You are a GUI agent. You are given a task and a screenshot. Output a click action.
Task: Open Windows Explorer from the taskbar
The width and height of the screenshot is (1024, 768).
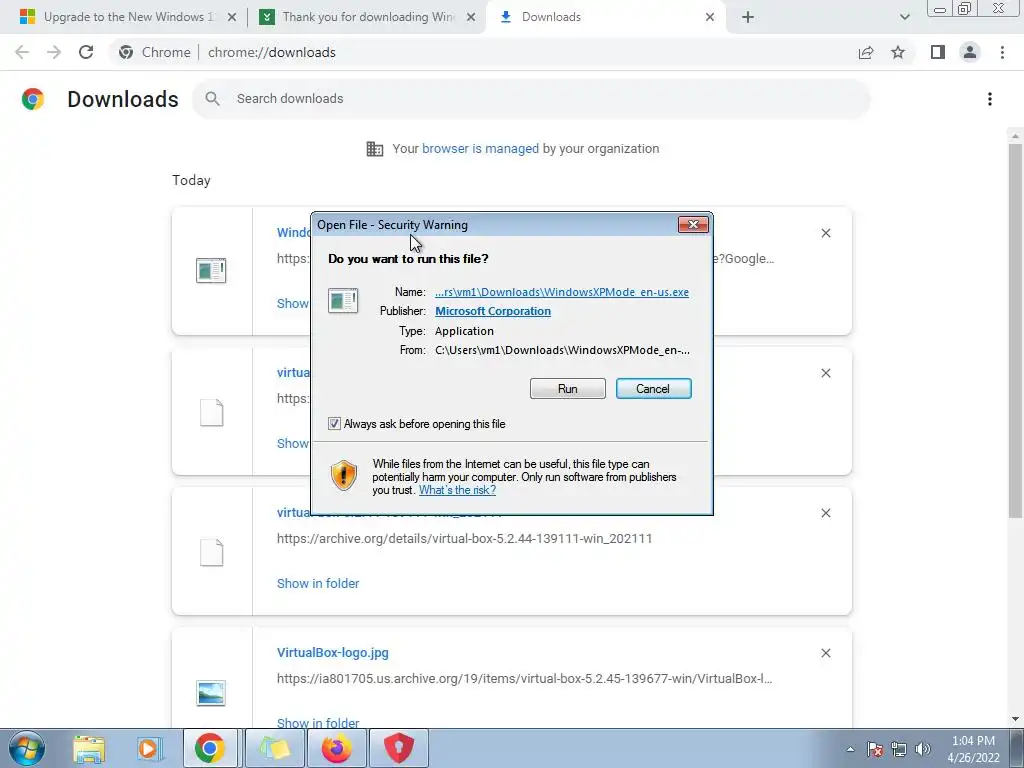tap(89, 748)
